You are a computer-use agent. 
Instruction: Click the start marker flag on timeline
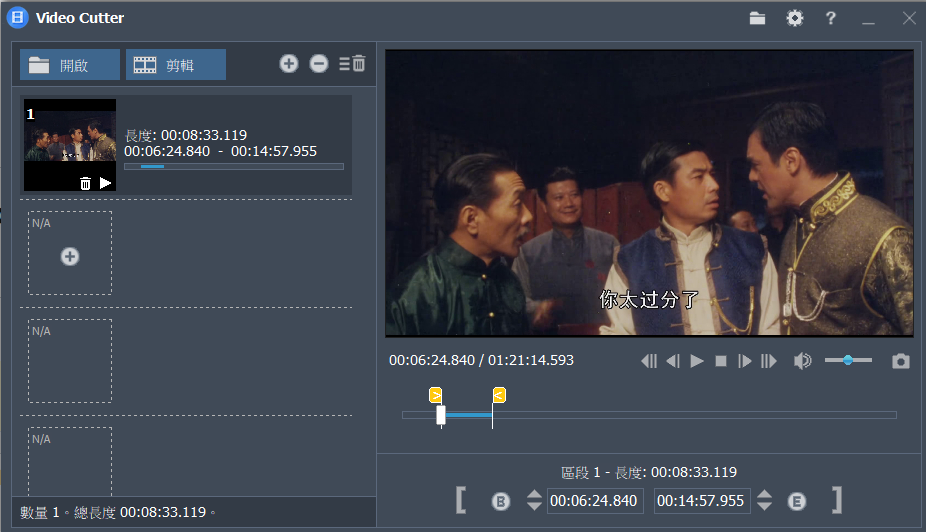pyautogui.click(x=435, y=395)
